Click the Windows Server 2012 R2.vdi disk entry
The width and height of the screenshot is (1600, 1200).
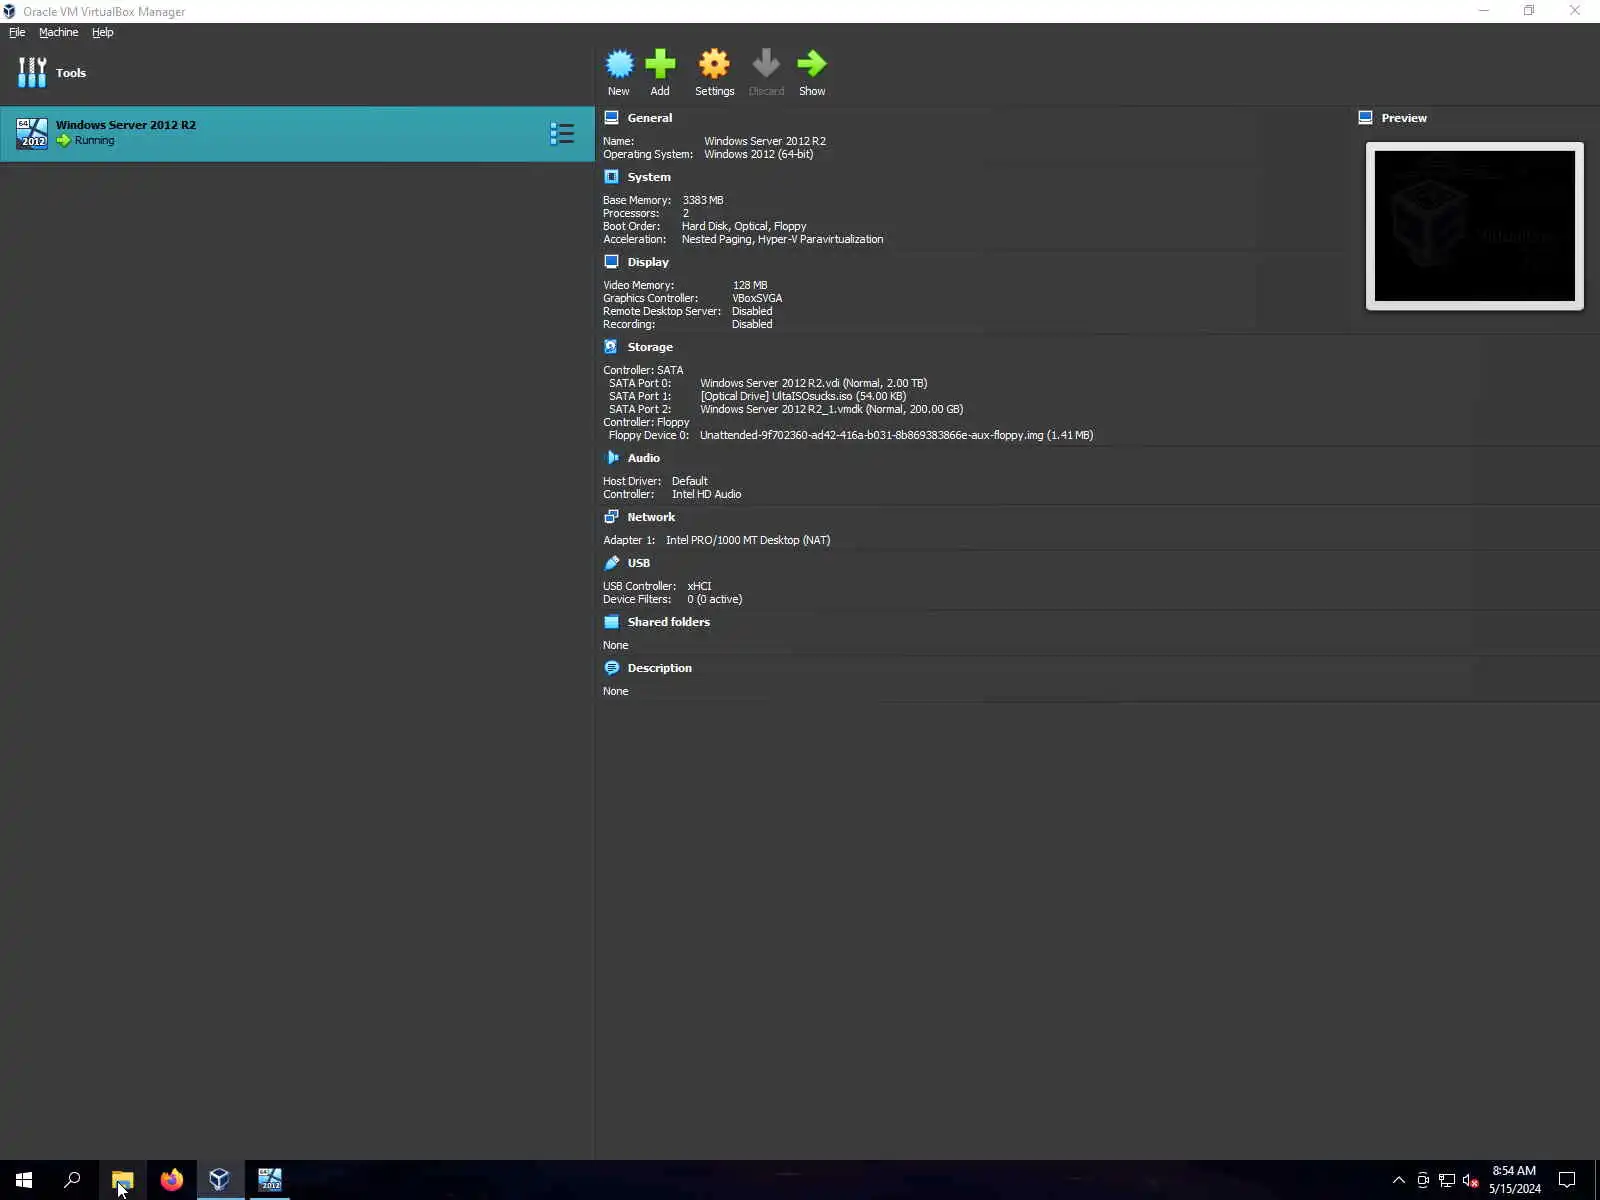pyautogui.click(x=813, y=383)
